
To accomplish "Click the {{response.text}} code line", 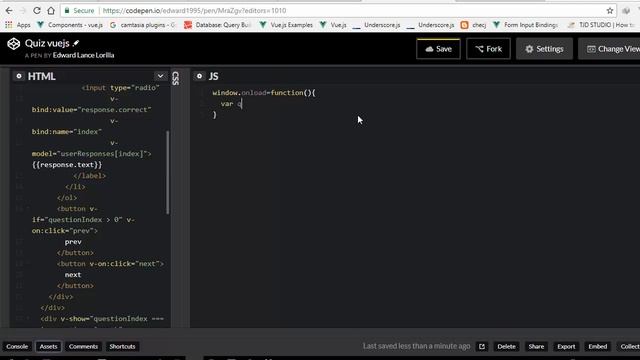I will point(67,164).
